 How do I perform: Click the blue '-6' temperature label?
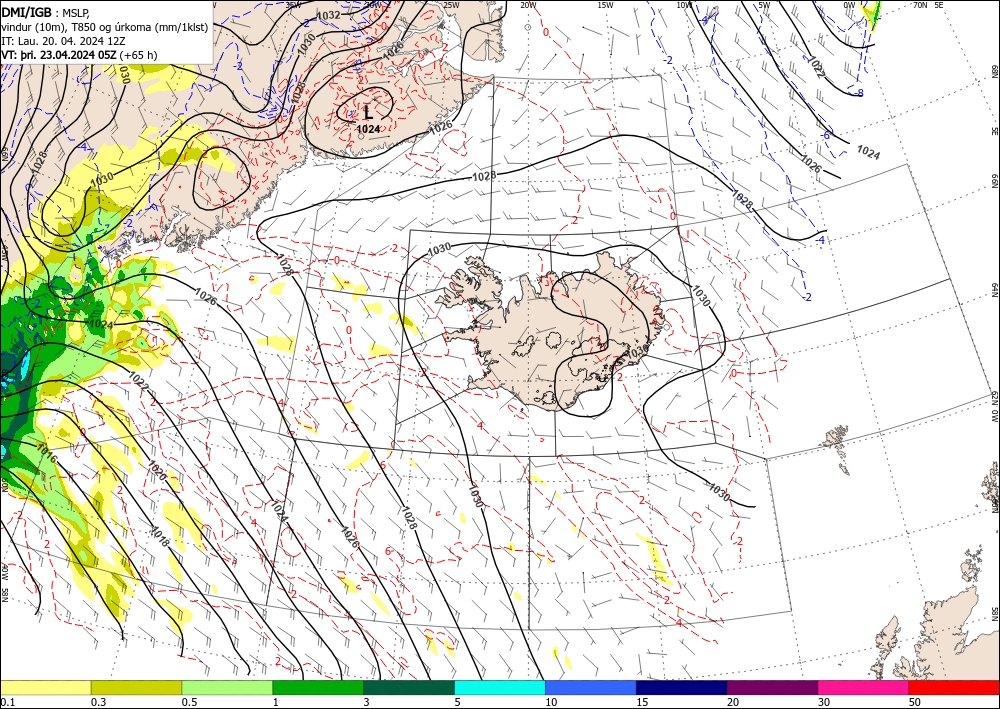[x=825, y=135]
